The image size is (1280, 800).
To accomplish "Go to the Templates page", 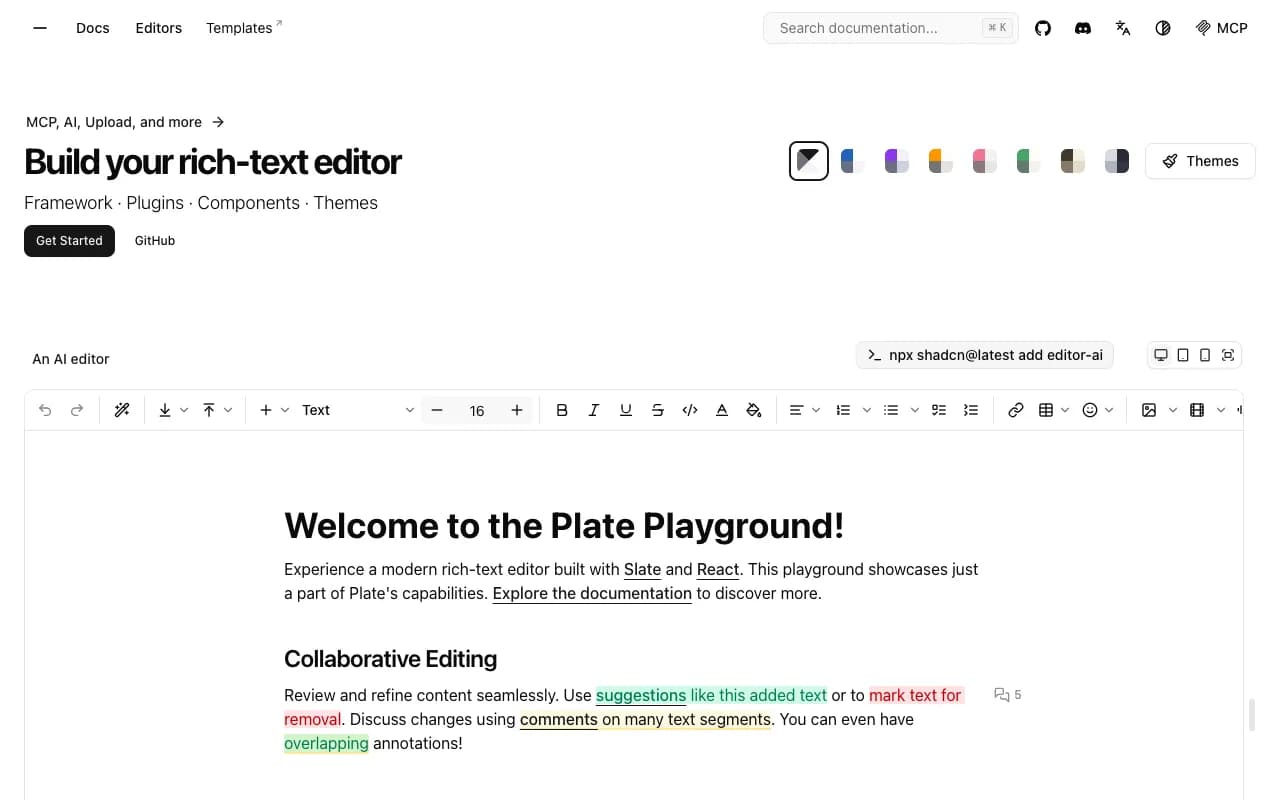I will point(239,27).
